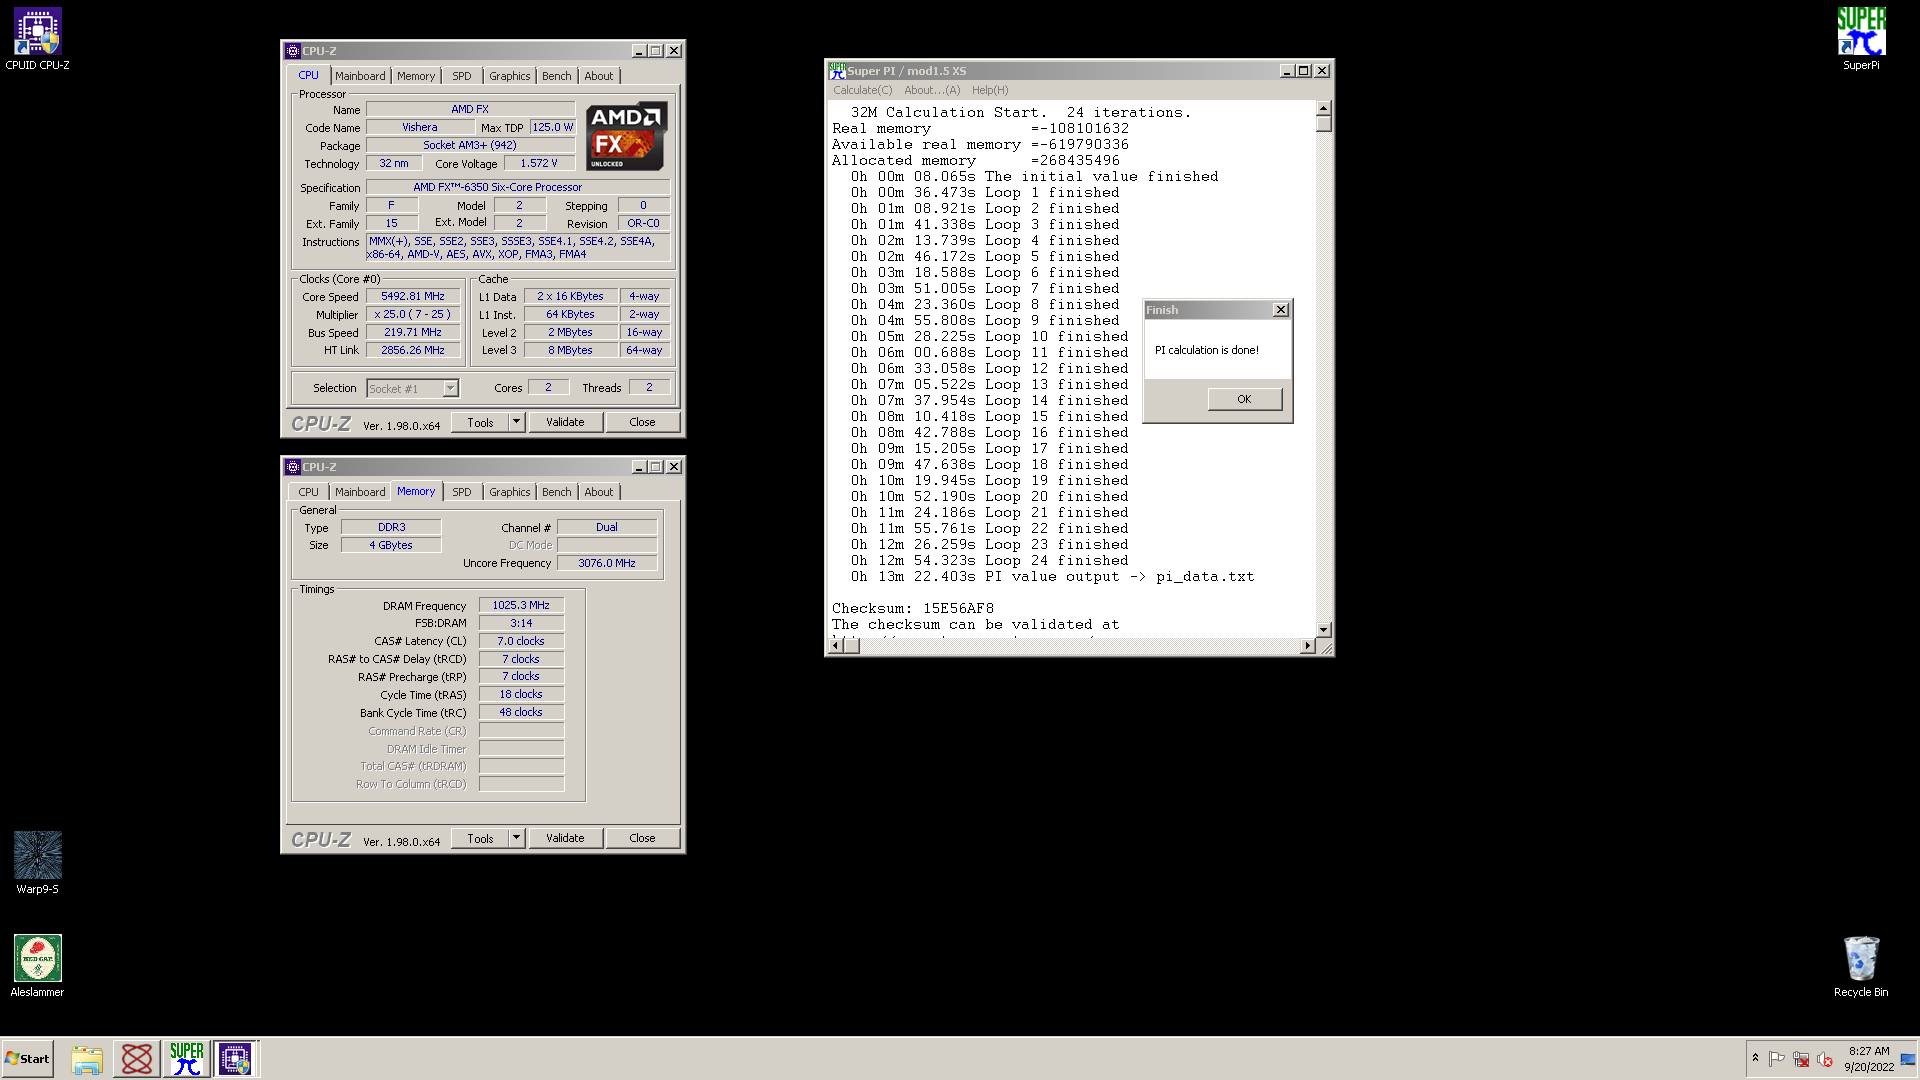Open Memory tab in top CPU-Z window

point(416,76)
